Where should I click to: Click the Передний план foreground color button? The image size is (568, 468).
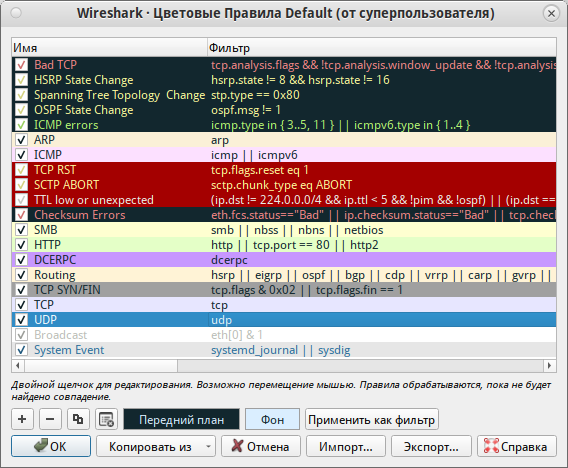[x=181, y=419]
